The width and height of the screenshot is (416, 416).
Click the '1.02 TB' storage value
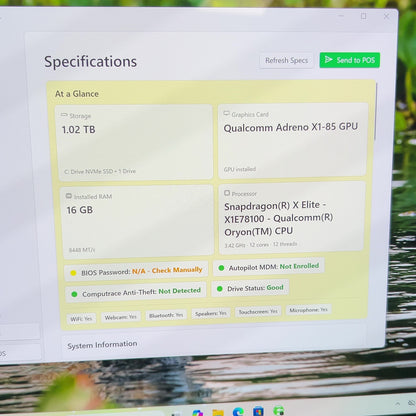click(79, 129)
